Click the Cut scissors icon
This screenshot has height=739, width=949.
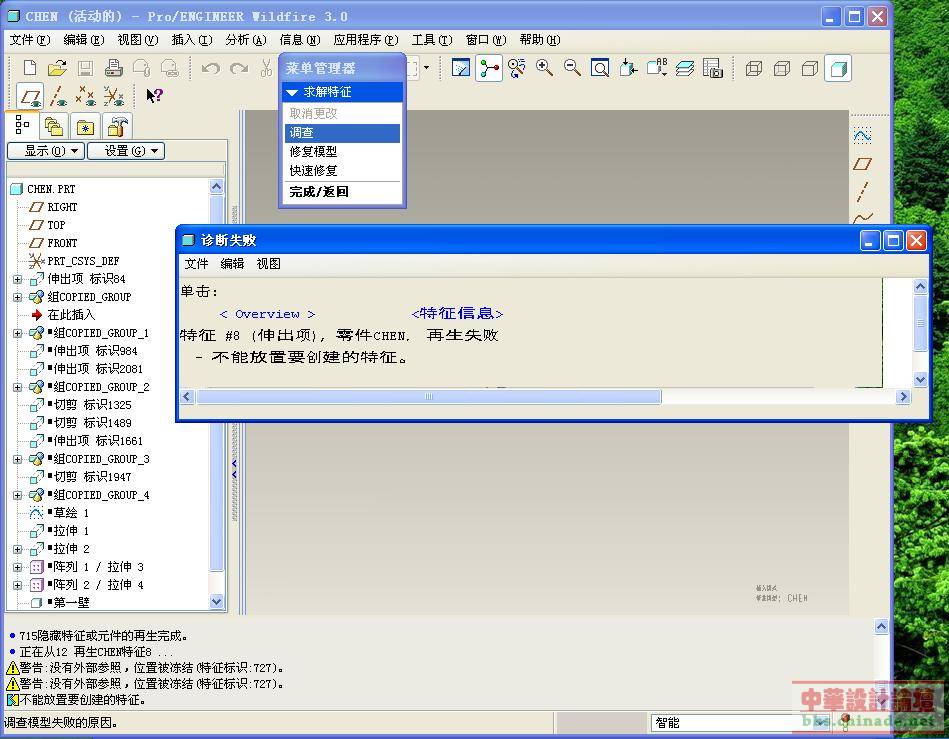266,68
